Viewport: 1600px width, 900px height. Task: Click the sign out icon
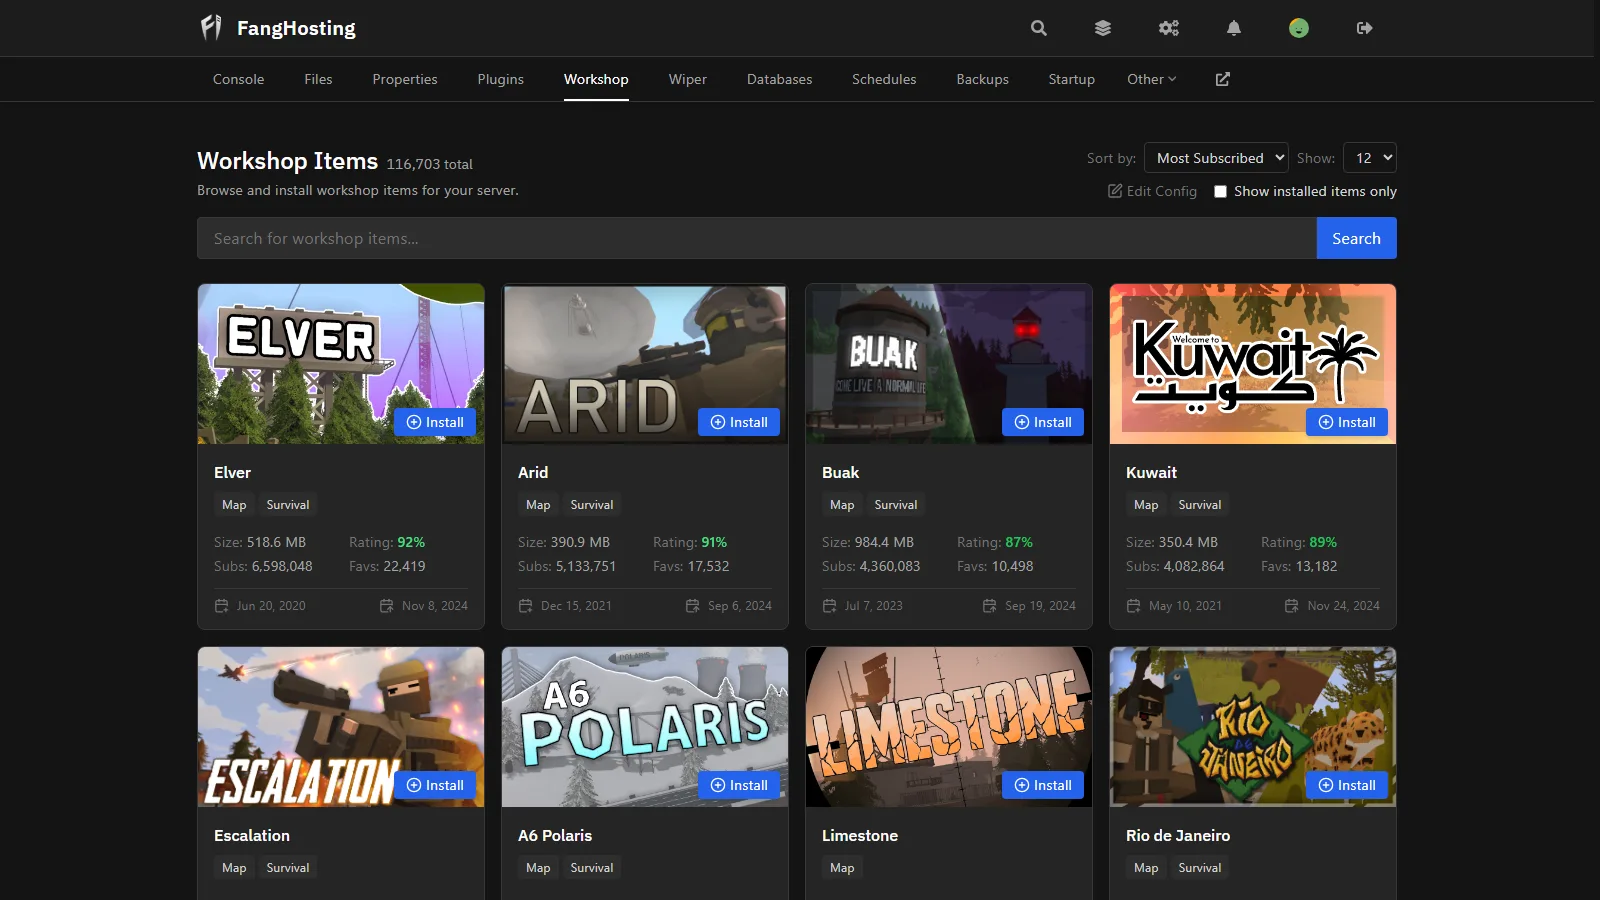pos(1365,28)
